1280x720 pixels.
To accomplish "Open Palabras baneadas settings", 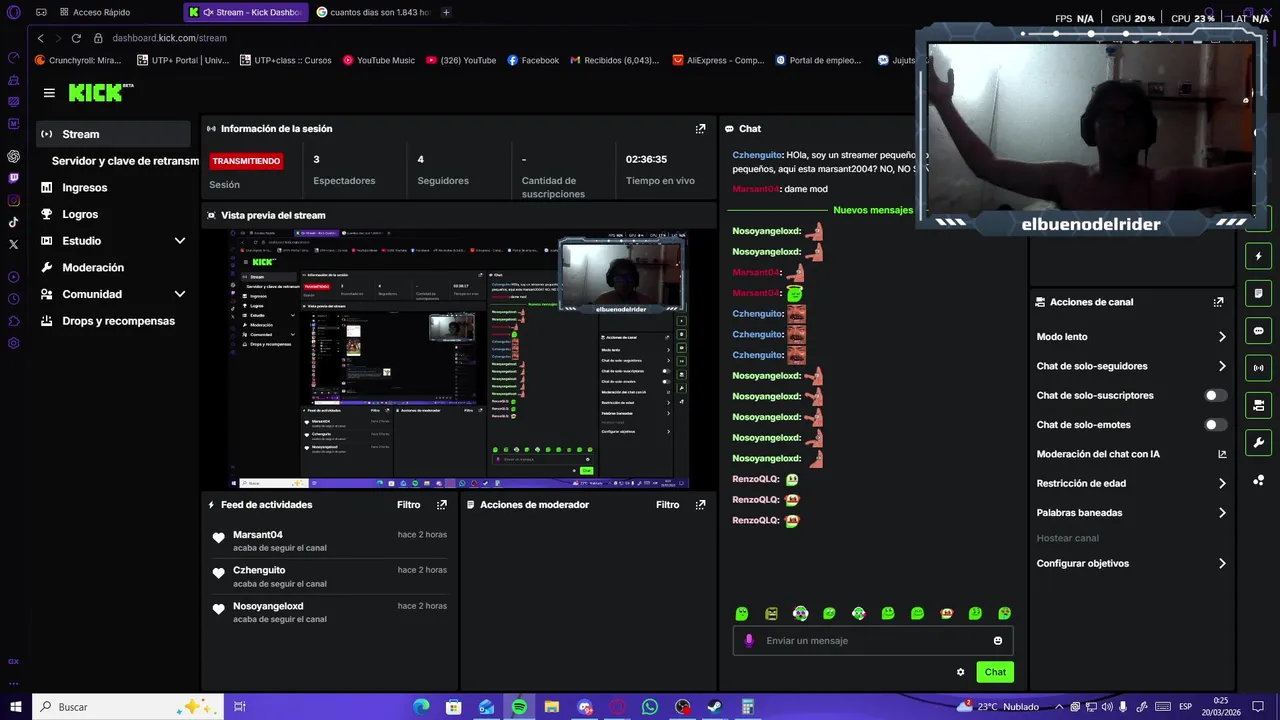I will tap(1131, 513).
